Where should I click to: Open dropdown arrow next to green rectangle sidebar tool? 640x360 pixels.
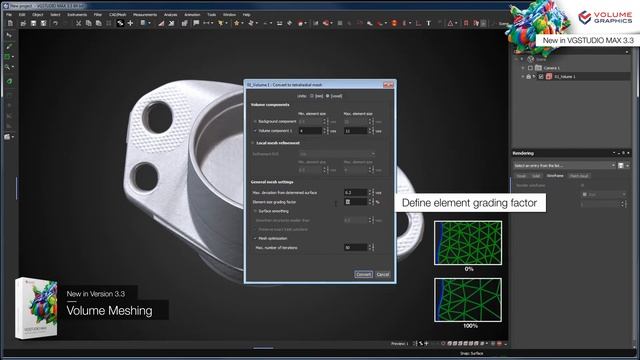pos(13,57)
